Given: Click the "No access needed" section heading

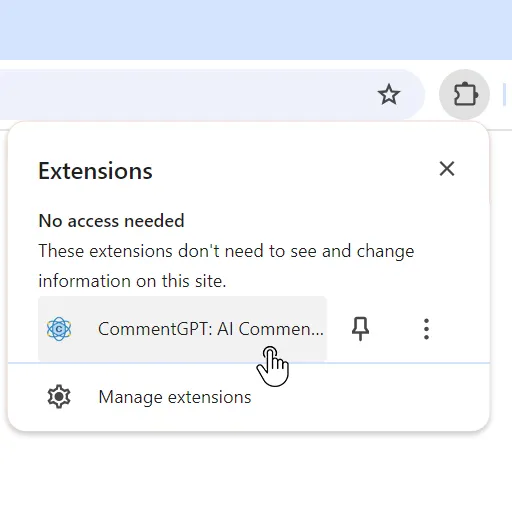Looking at the screenshot, I should tap(111, 221).
